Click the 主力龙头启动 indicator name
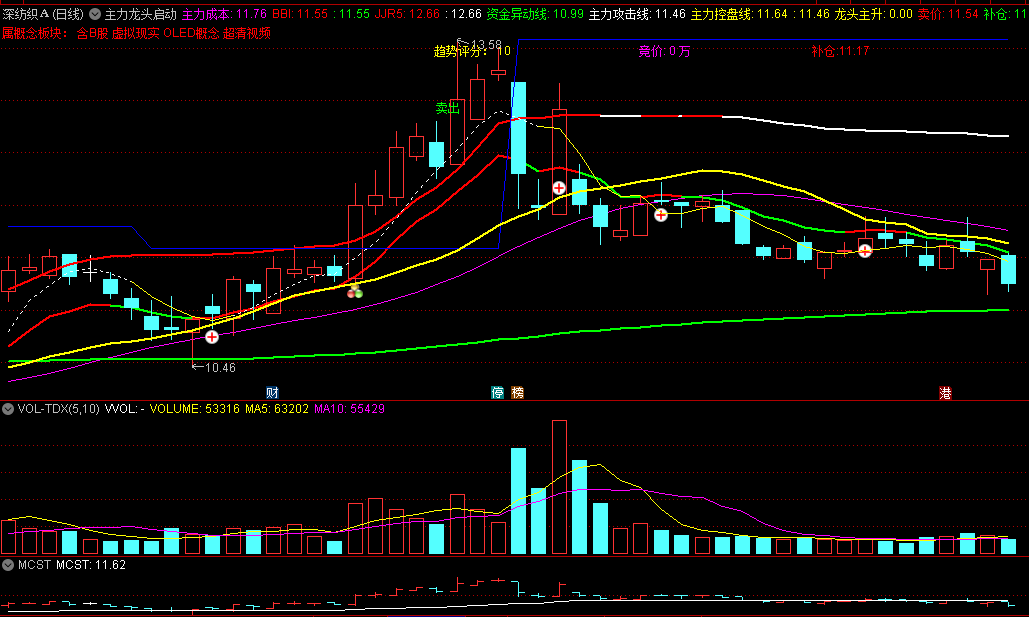The width and height of the screenshot is (1029, 617). (140, 14)
